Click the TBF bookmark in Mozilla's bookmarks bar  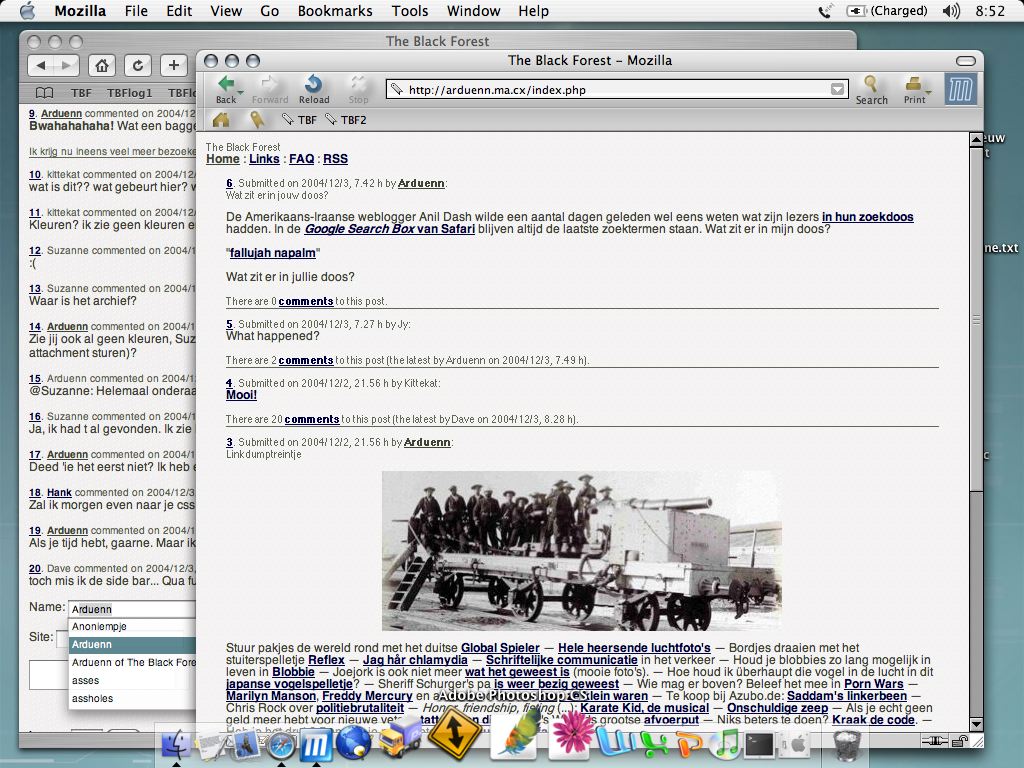pyautogui.click(x=300, y=120)
